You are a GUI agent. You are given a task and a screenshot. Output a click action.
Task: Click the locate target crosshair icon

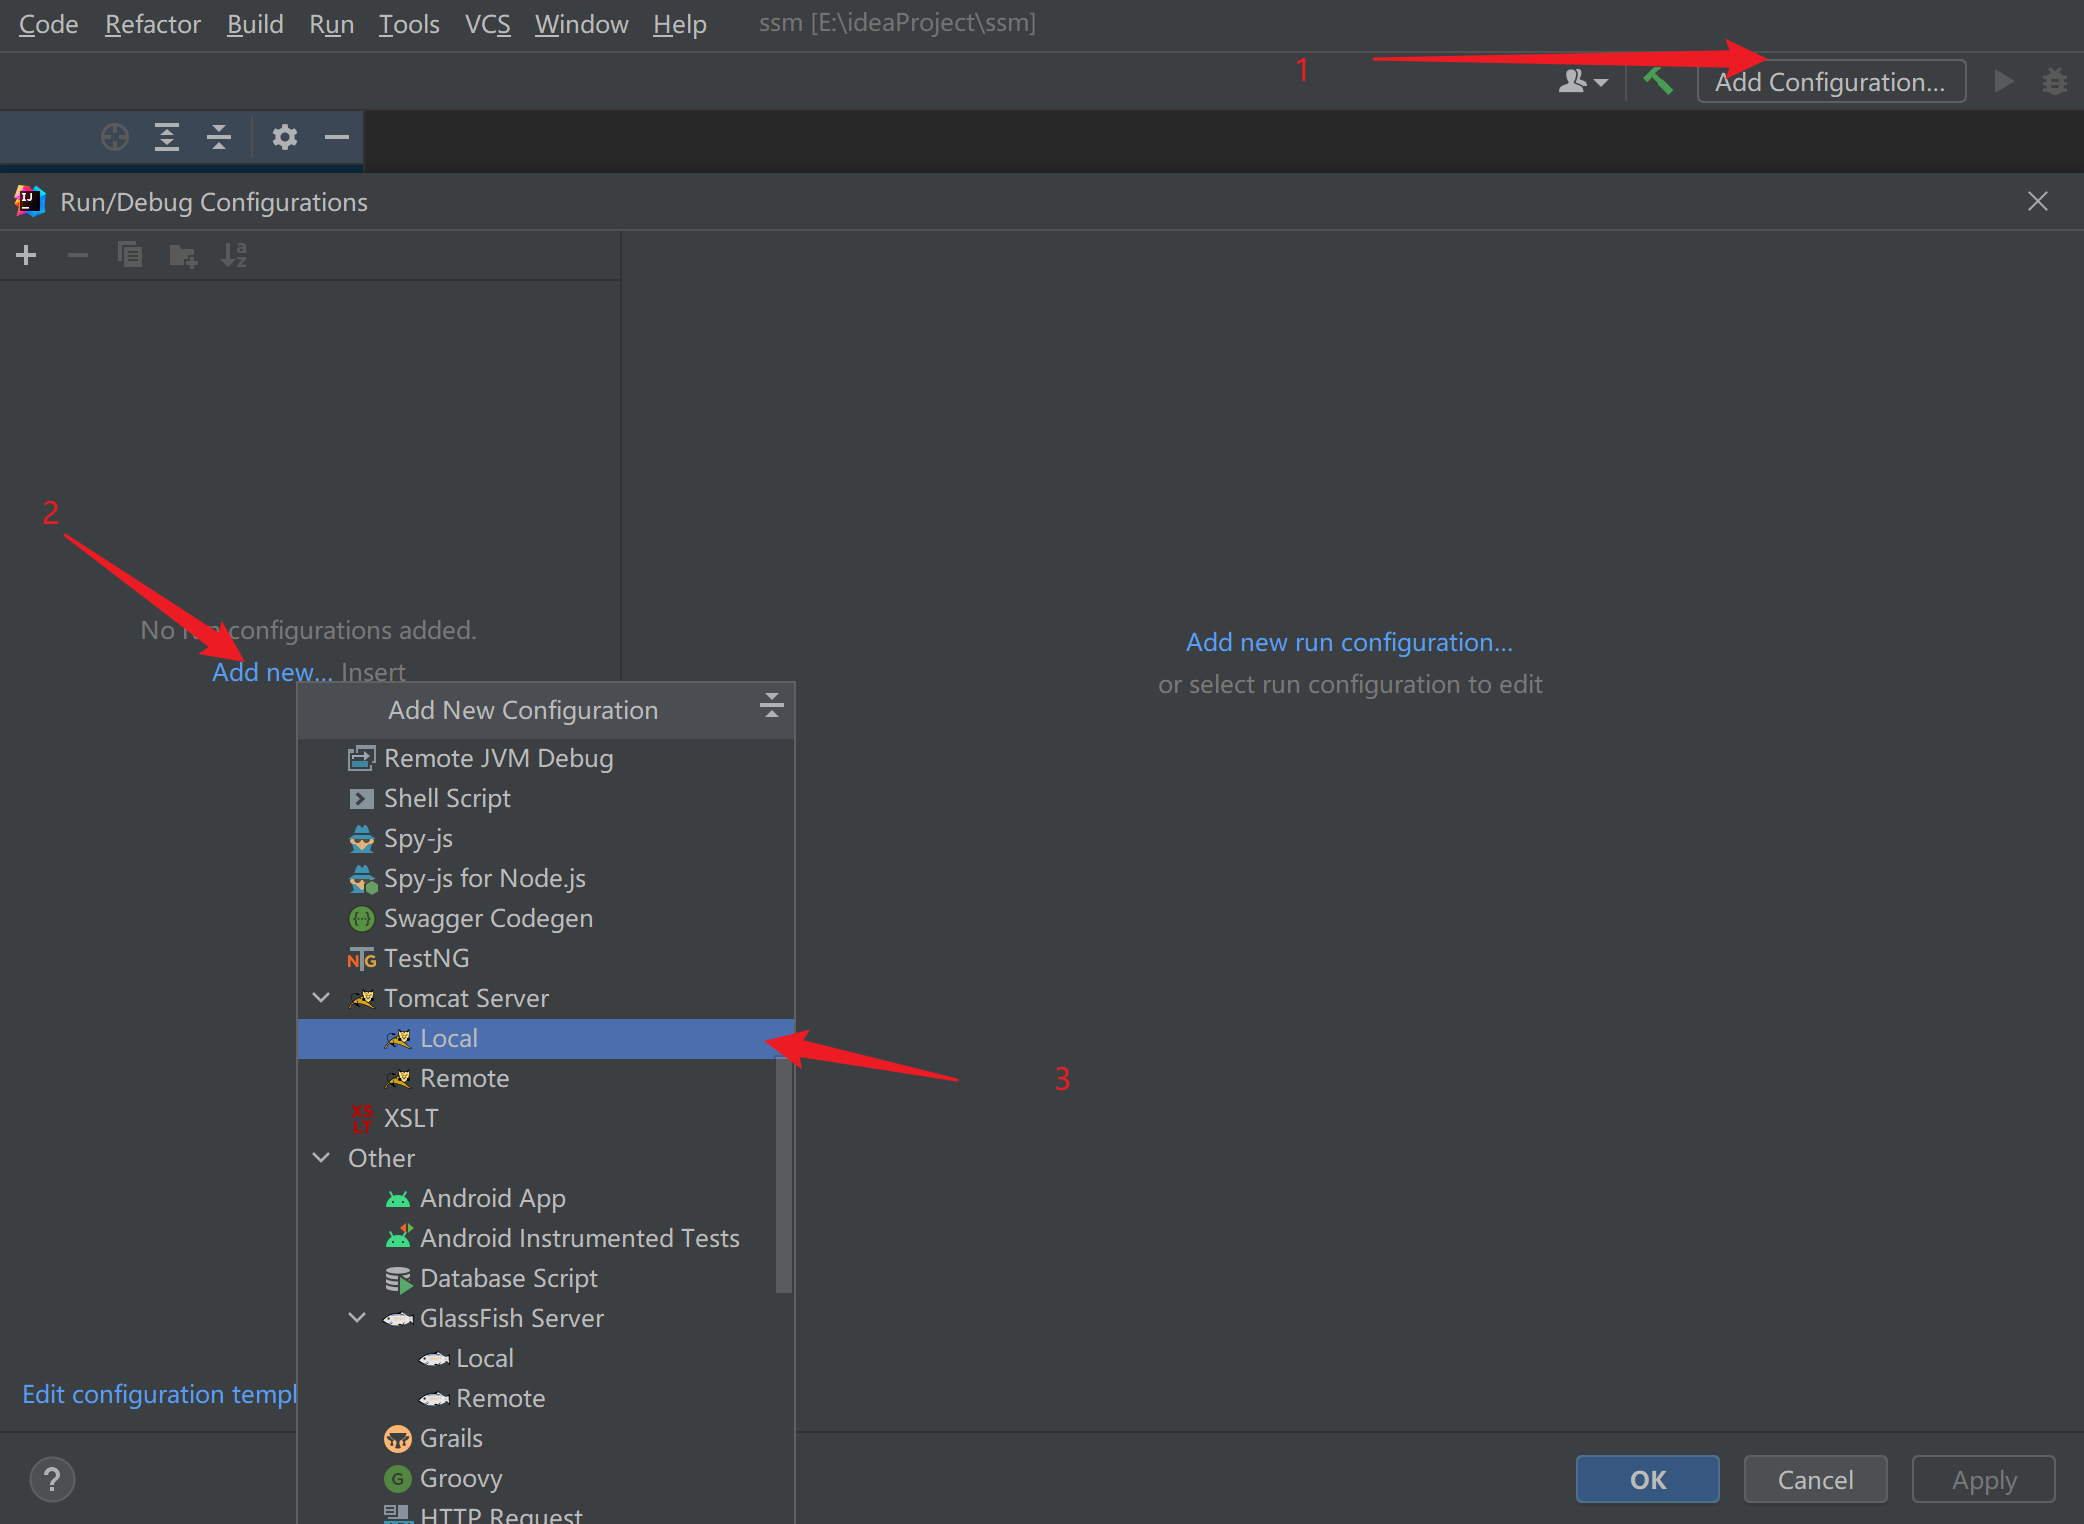point(115,137)
